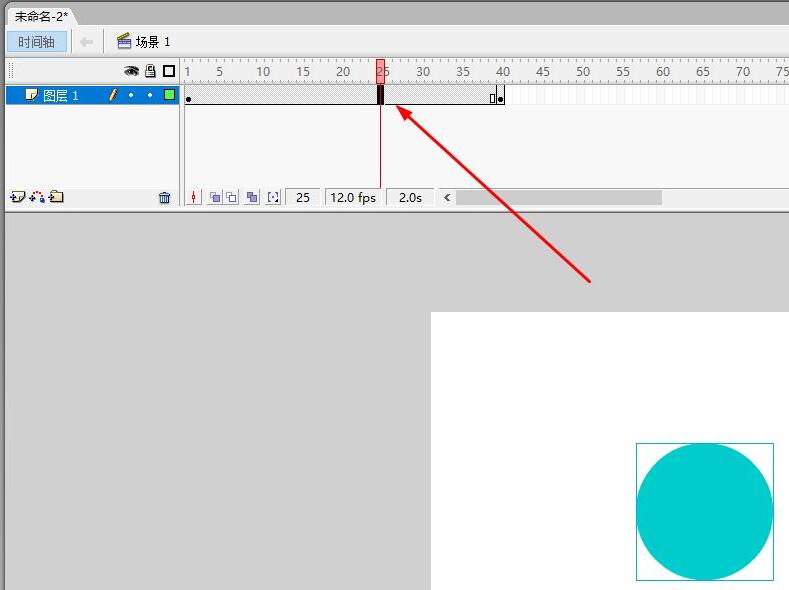Click the Insert Layer icon

click(x=17, y=197)
